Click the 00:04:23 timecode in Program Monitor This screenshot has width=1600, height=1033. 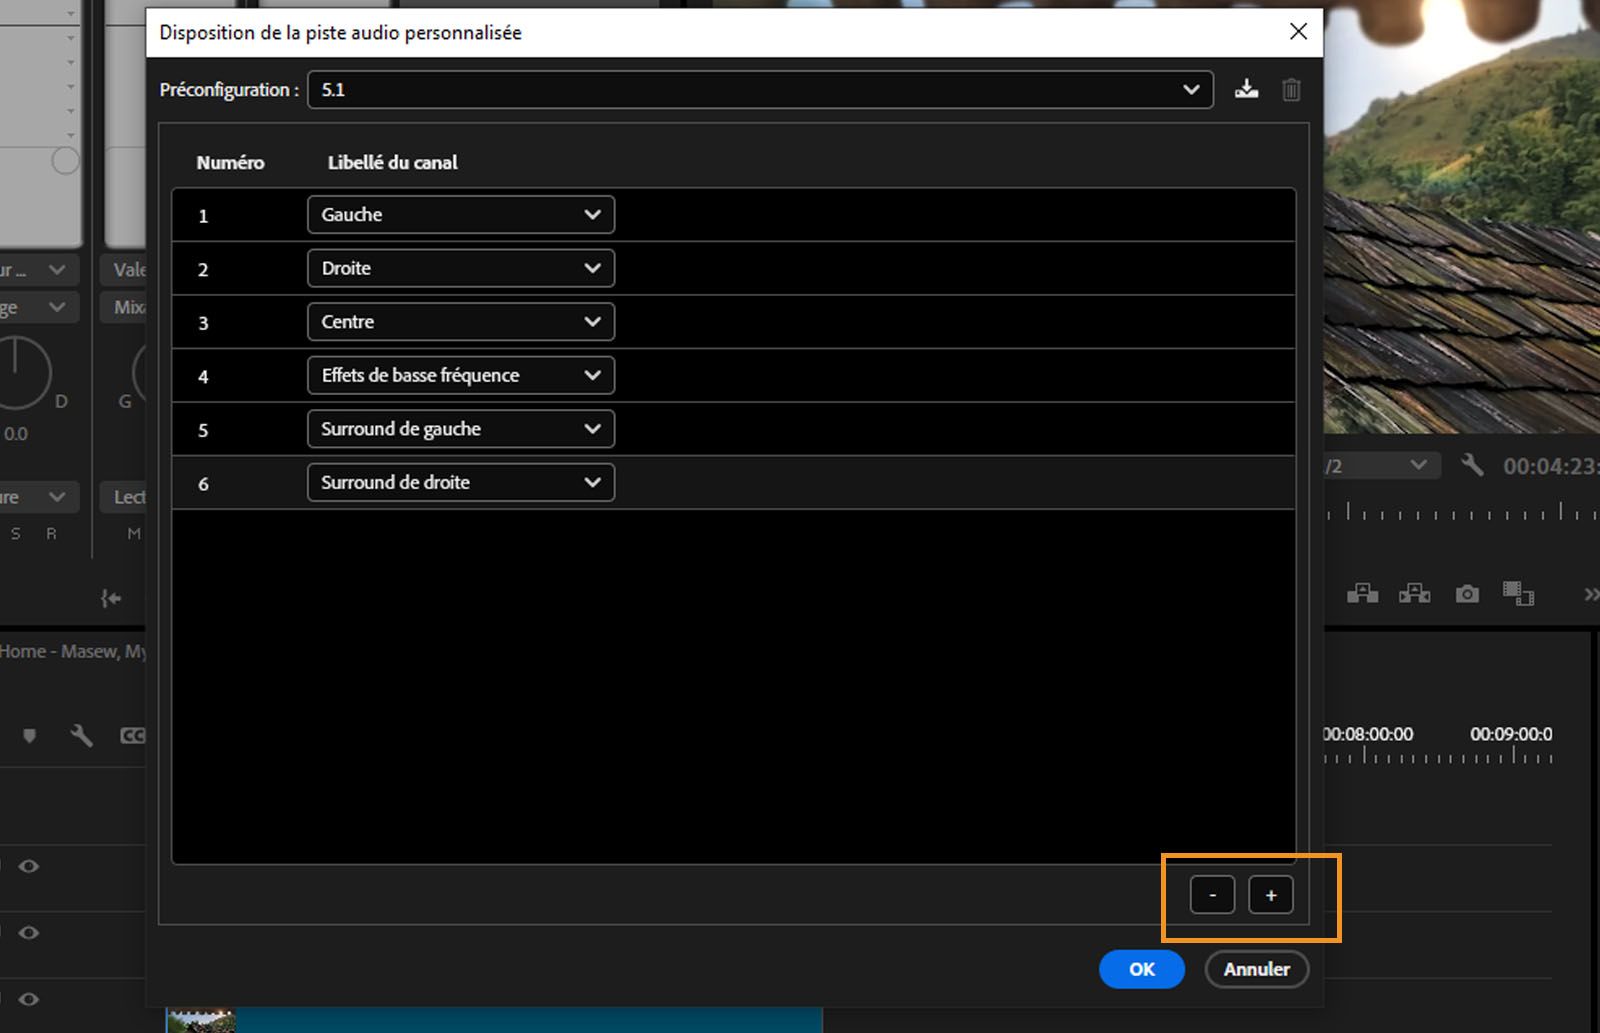pyautogui.click(x=1551, y=466)
